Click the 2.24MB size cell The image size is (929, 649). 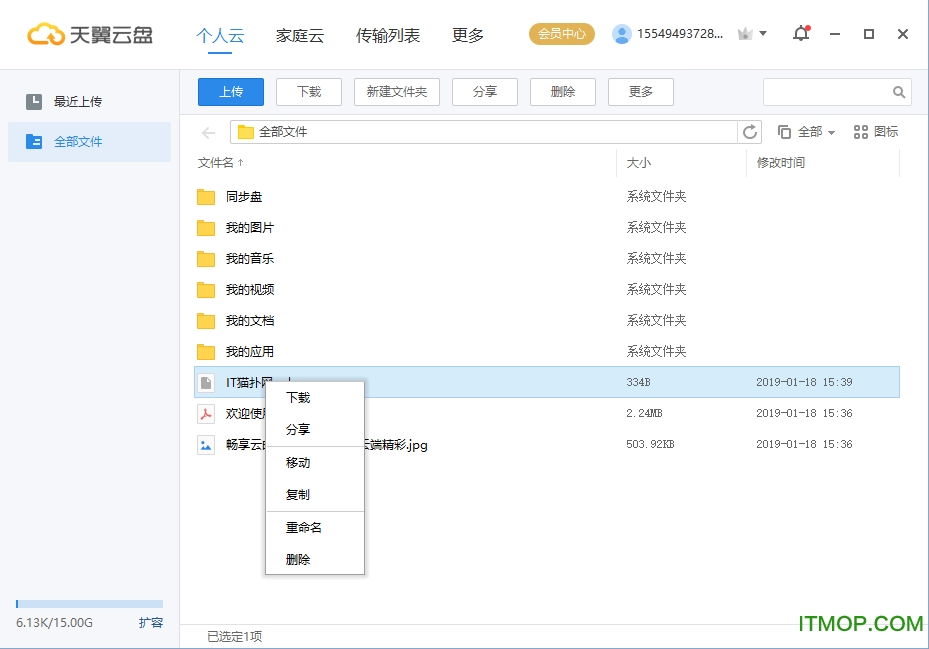pos(644,413)
